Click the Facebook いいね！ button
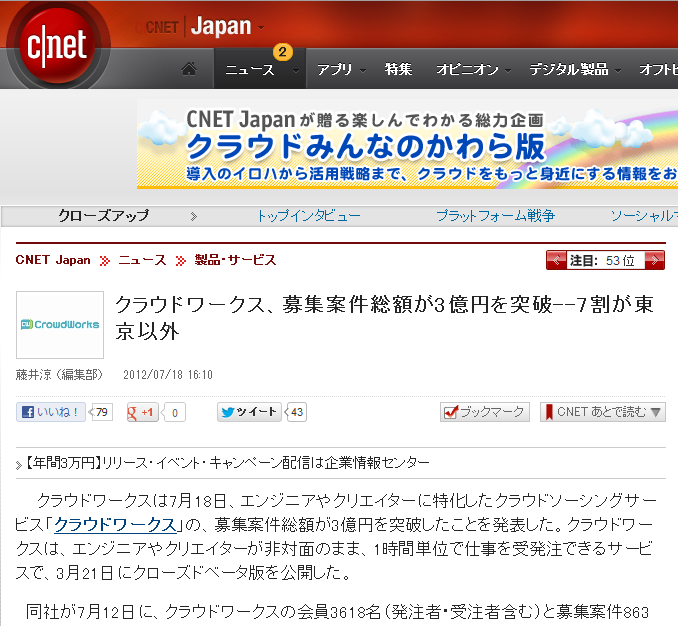This screenshot has width=678, height=626. click(51, 412)
